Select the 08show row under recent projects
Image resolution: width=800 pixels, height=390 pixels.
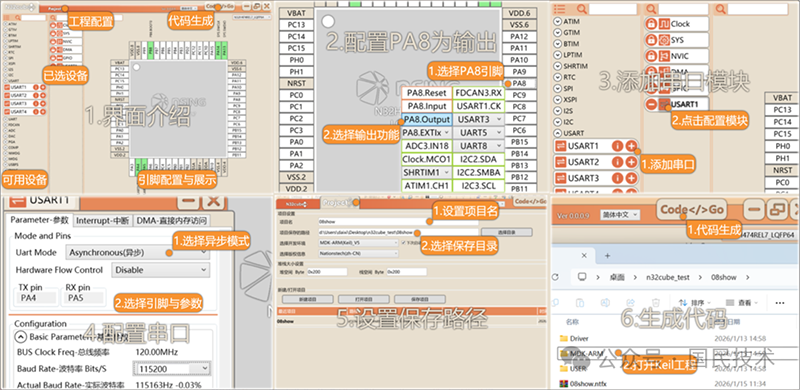point(411,322)
